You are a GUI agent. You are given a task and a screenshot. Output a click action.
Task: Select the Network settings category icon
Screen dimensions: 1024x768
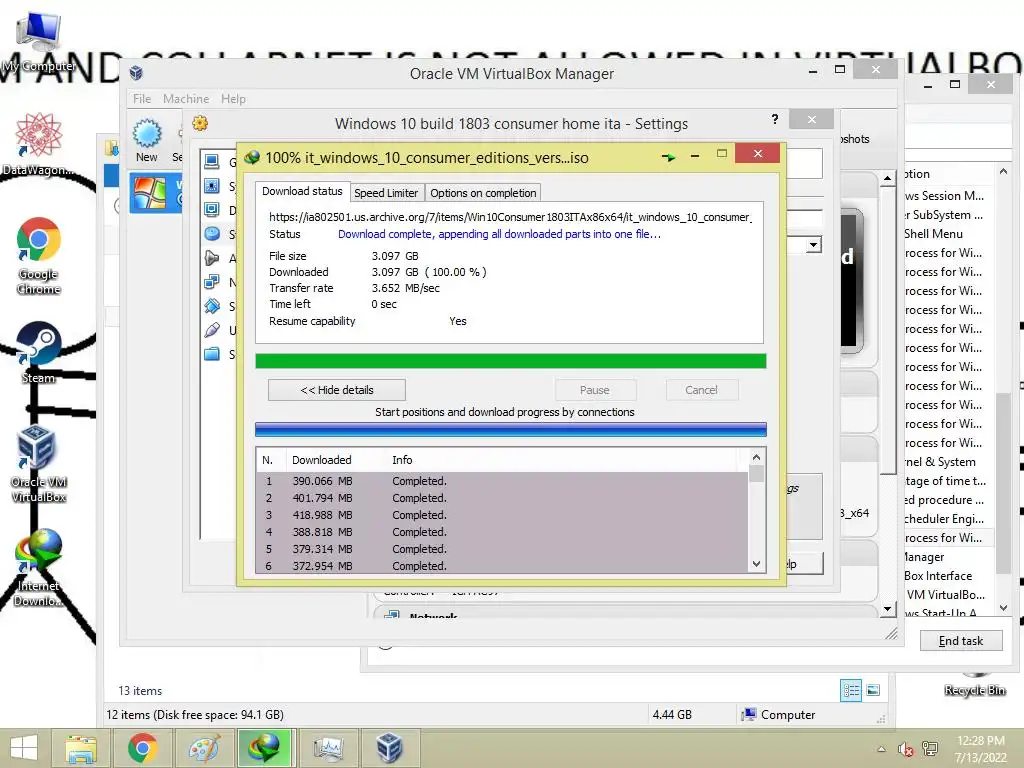coord(212,282)
